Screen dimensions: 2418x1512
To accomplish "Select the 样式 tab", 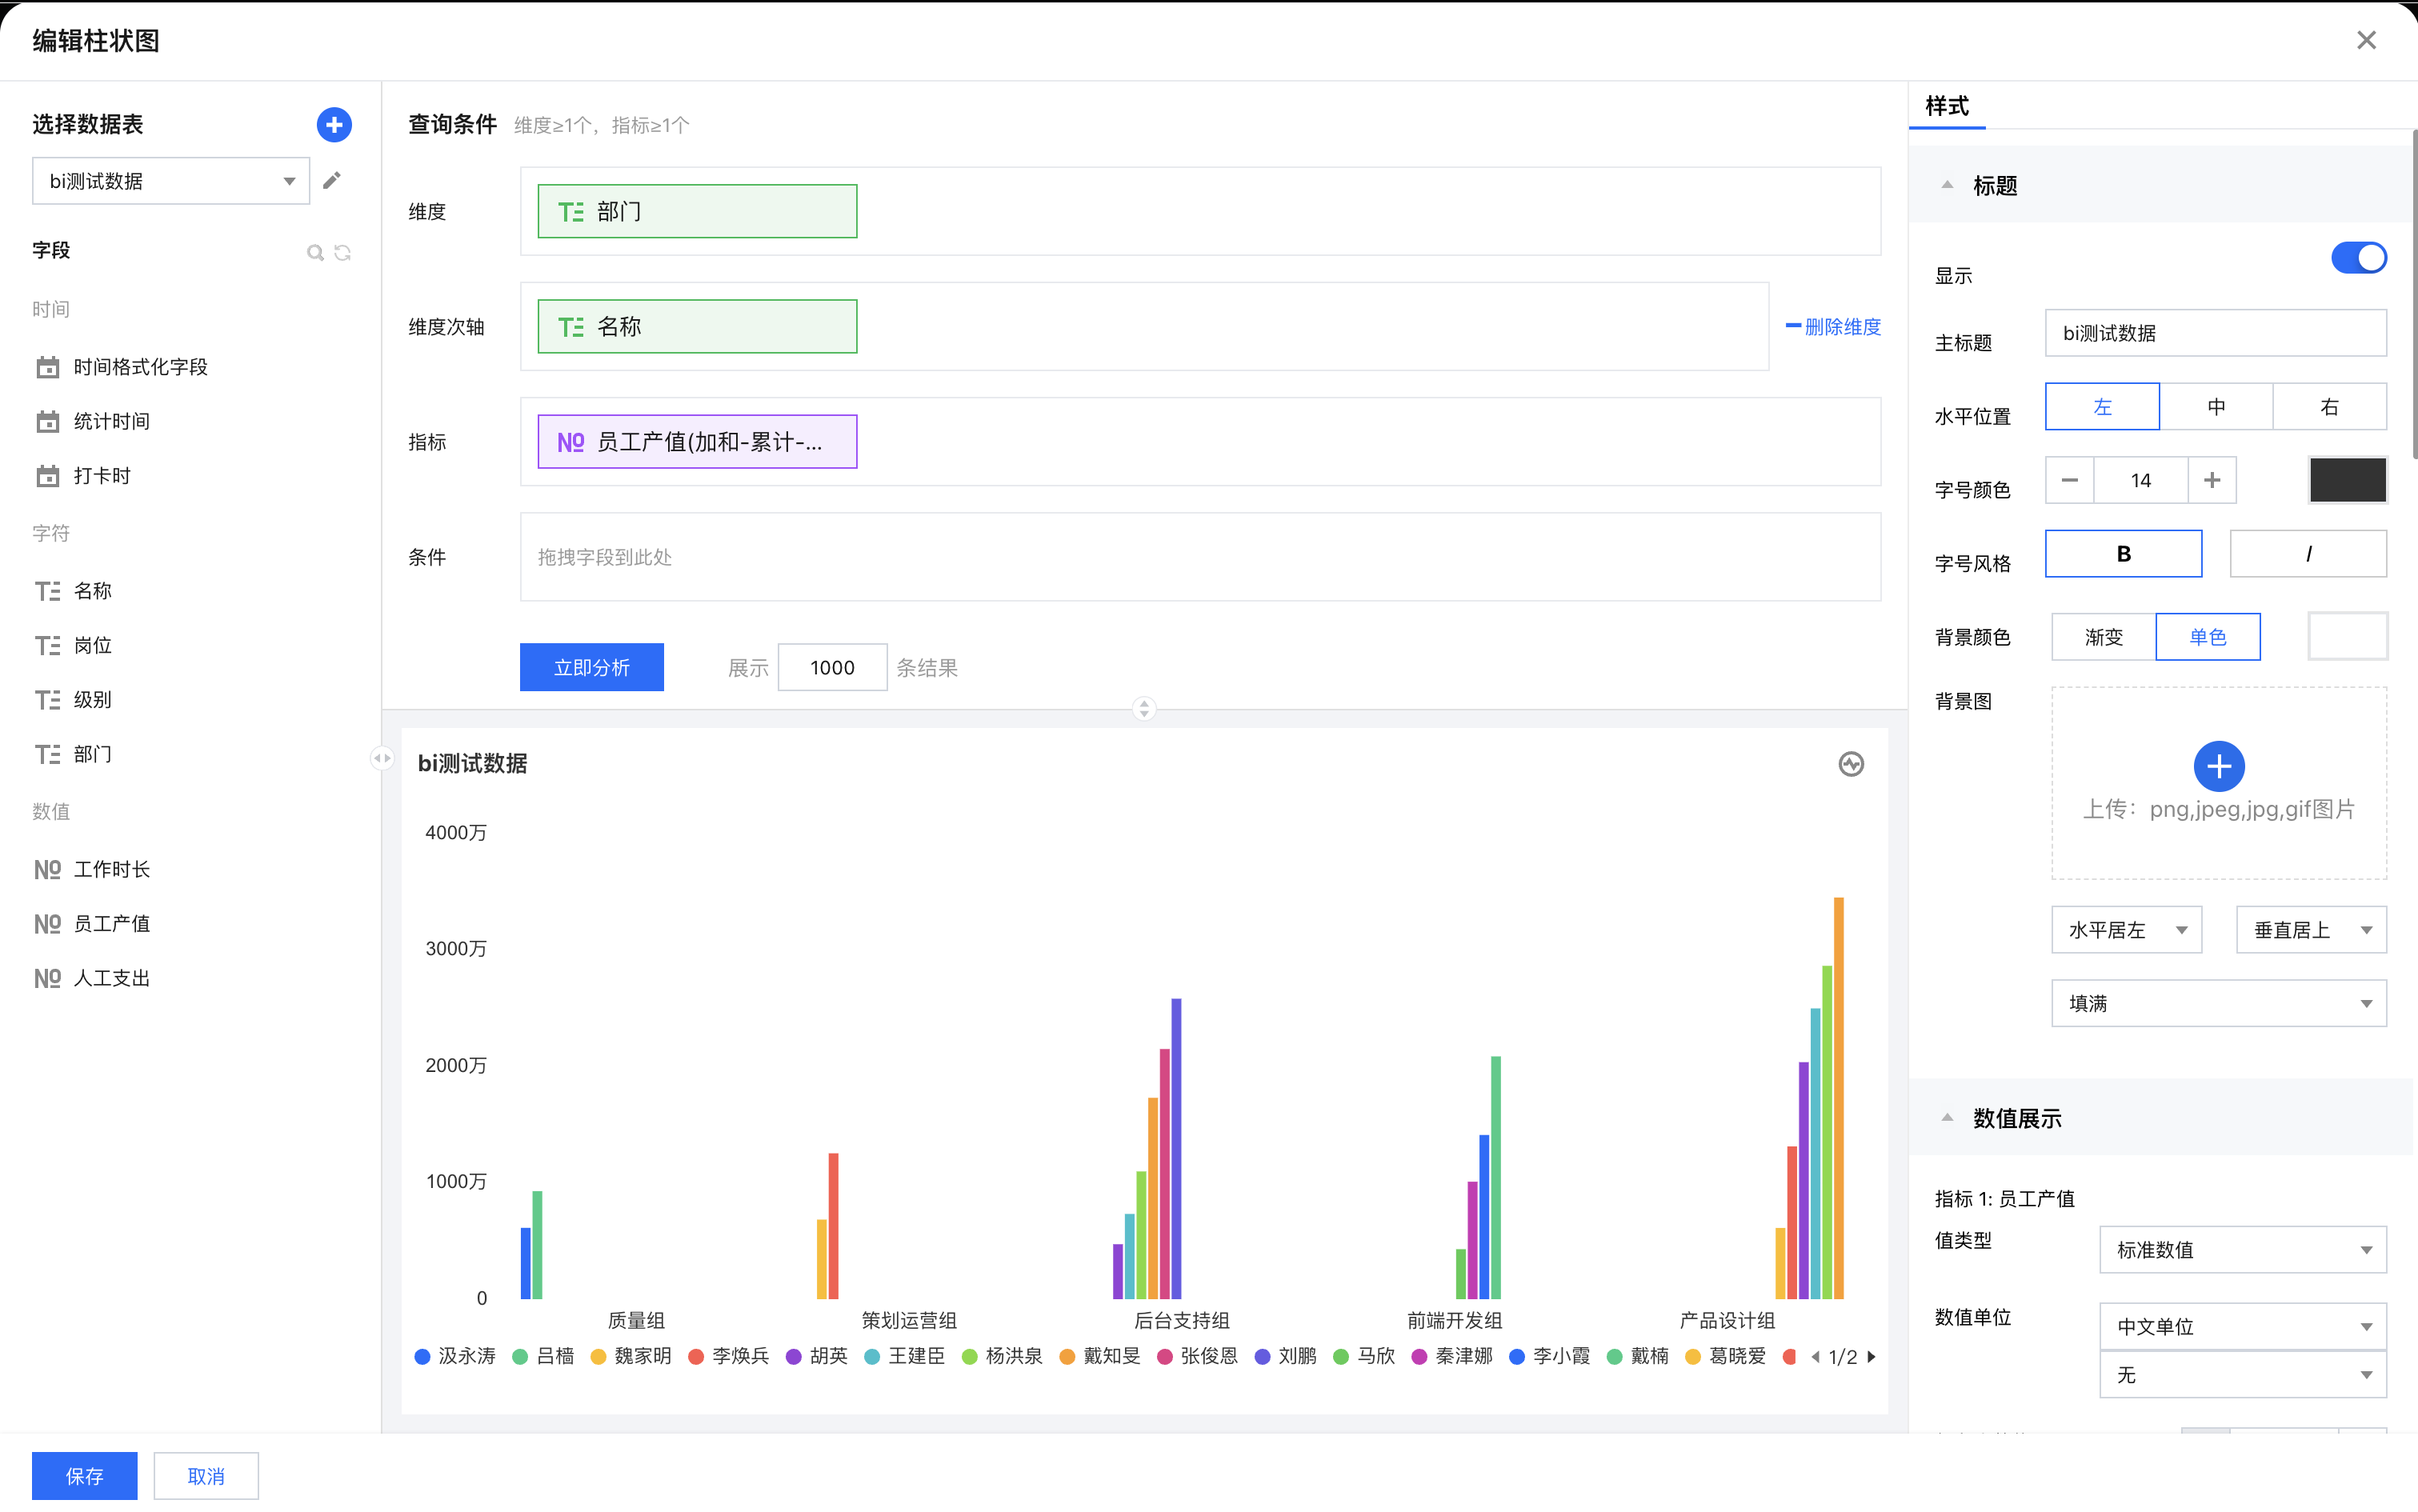I will 1946,106.
